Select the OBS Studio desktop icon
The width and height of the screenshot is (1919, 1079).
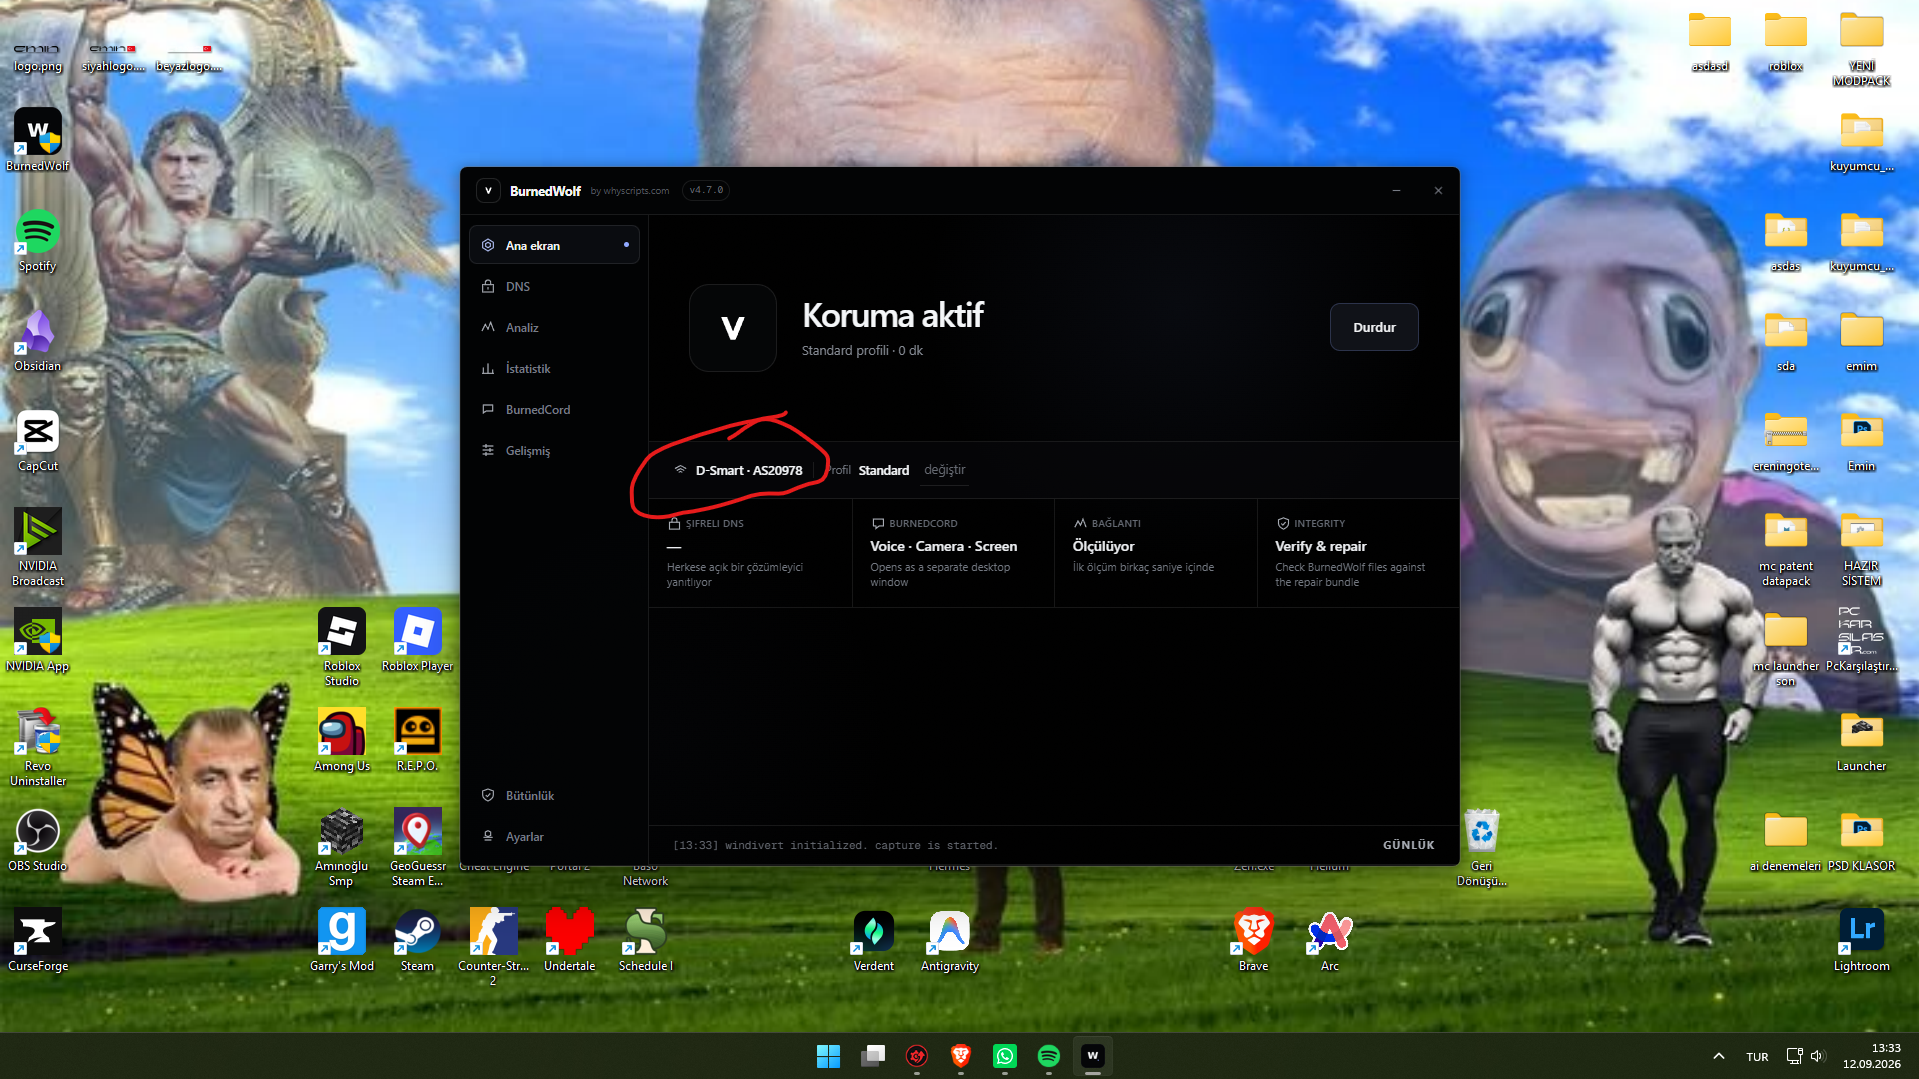click(38, 840)
